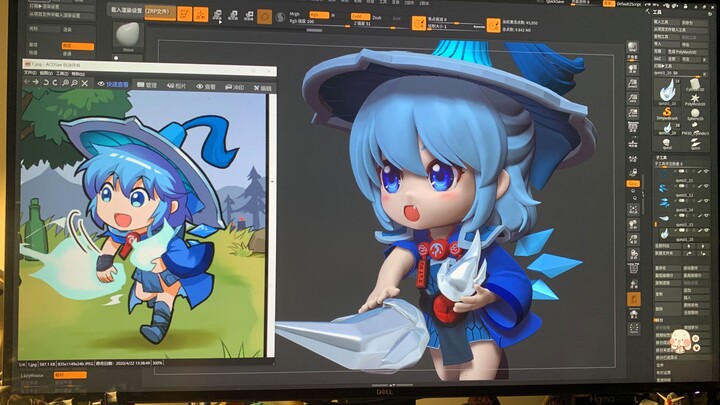Adjust the Rgb 强度 intensity slider

point(320,24)
